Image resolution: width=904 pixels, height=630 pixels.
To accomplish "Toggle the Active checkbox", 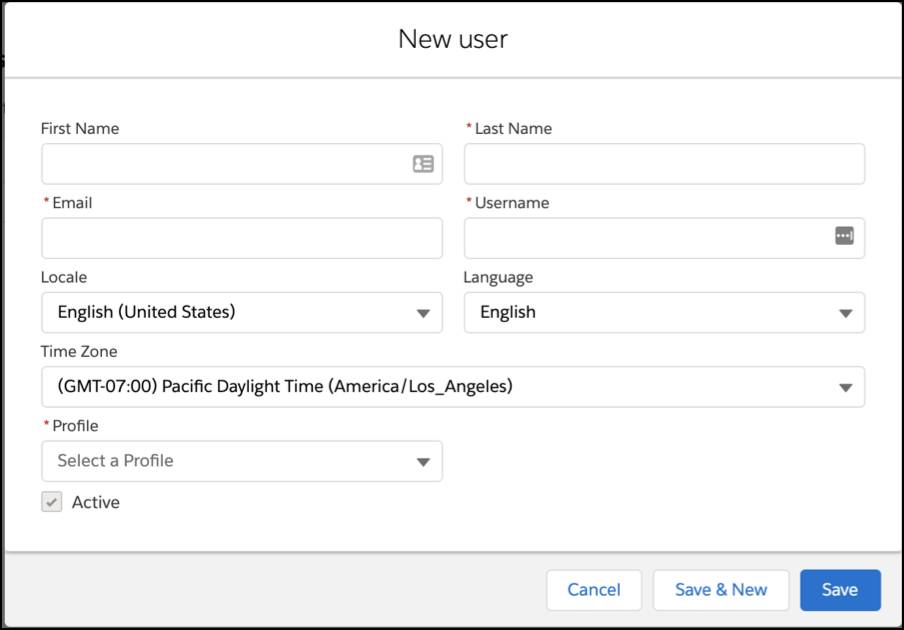I will coord(51,501).
